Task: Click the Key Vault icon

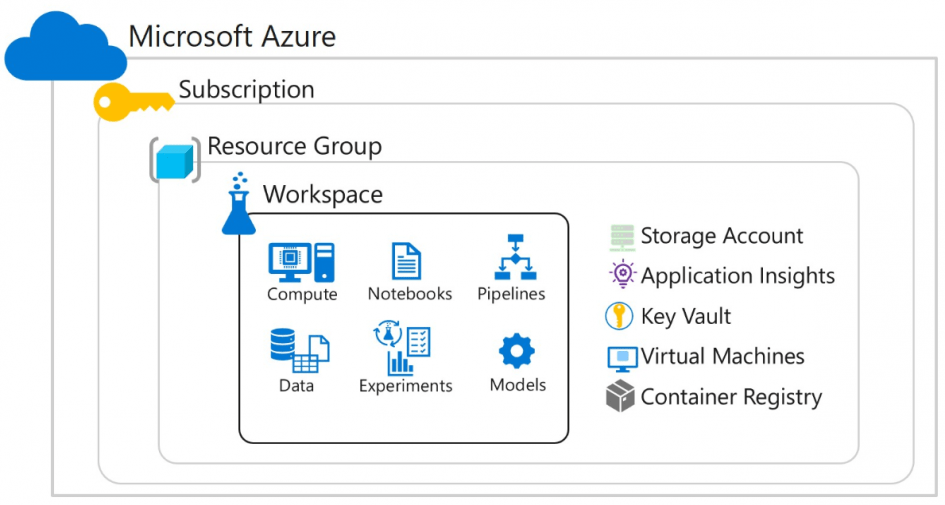Action: point(620,317)
